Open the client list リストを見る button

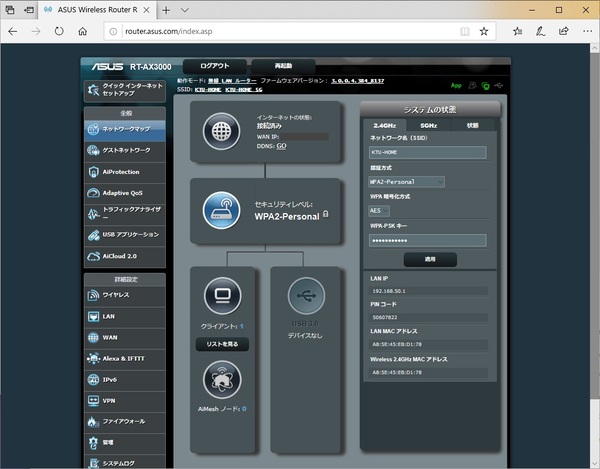(222, 344)
